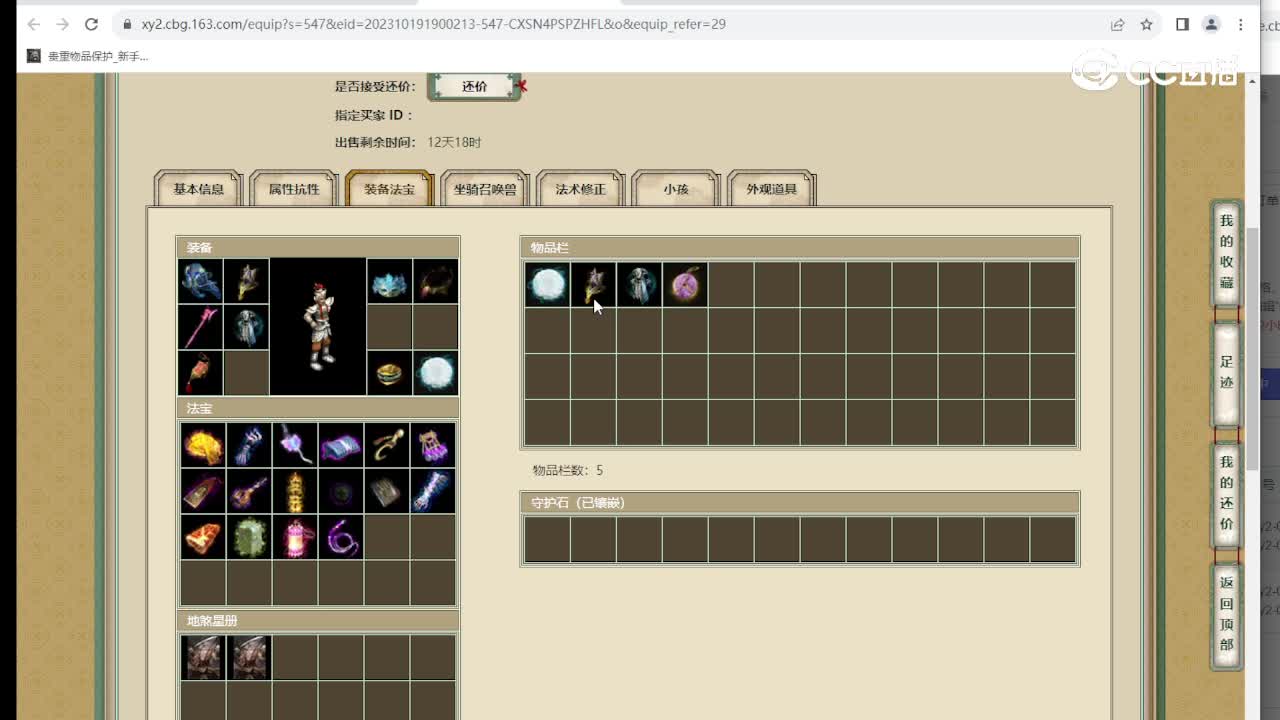Switch to the 基本信息 tab
This screenshot has width=1280, height=720.
199,189
